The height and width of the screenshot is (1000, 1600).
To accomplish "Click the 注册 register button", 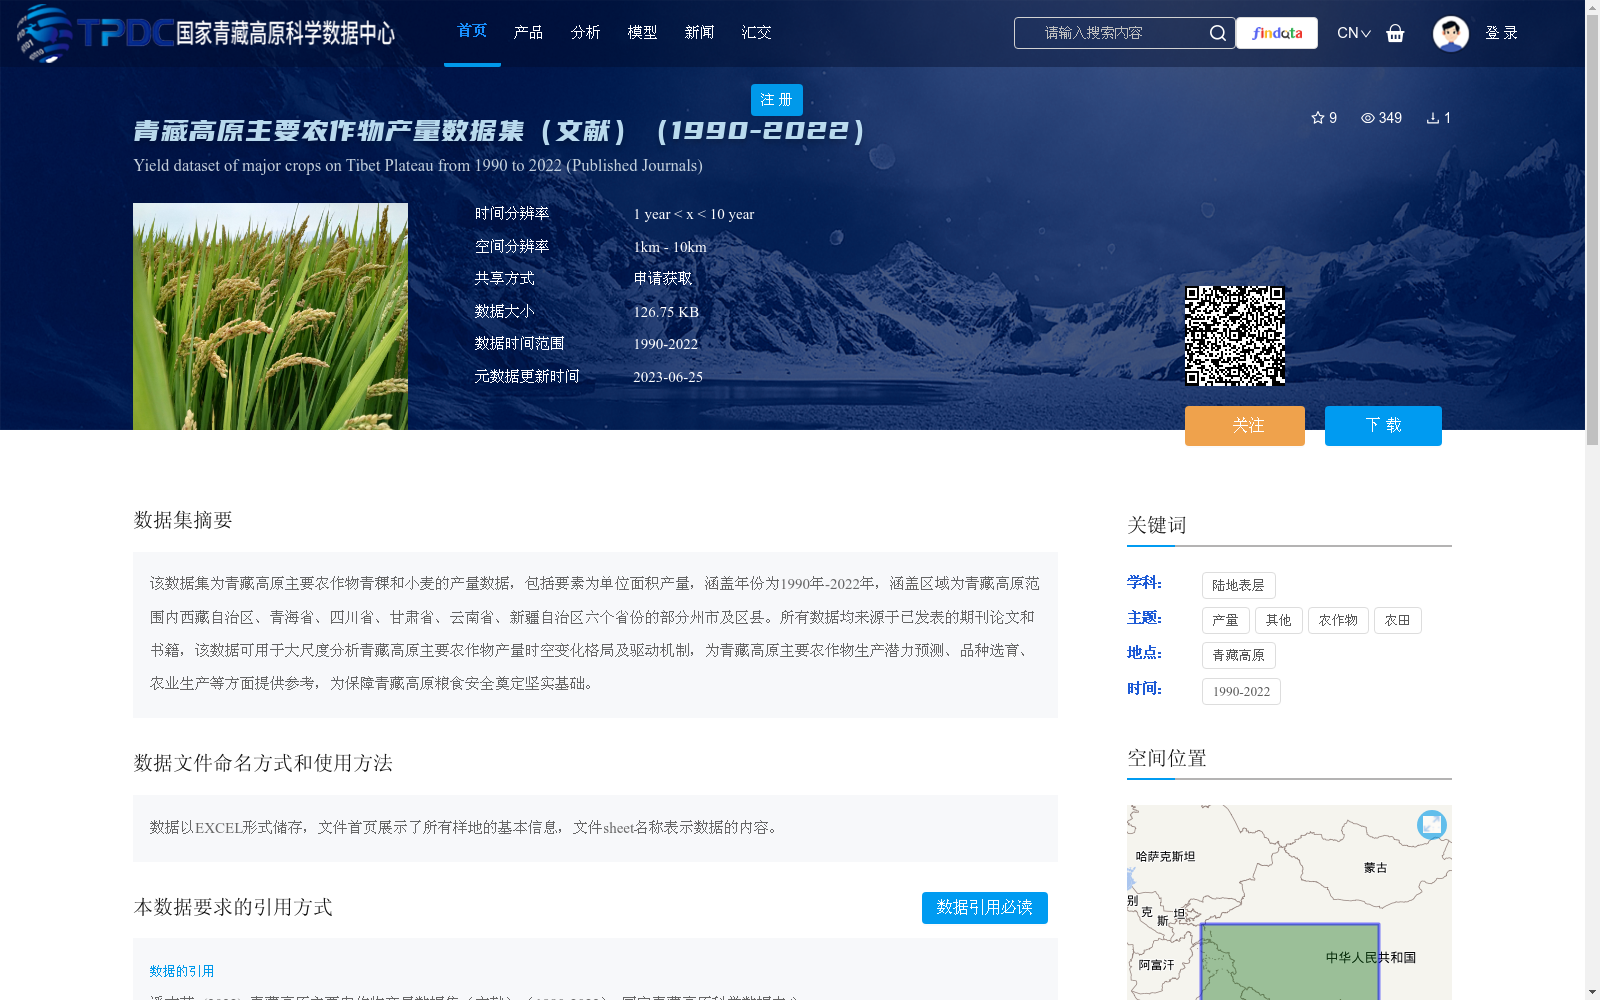I will pos(777,100).
